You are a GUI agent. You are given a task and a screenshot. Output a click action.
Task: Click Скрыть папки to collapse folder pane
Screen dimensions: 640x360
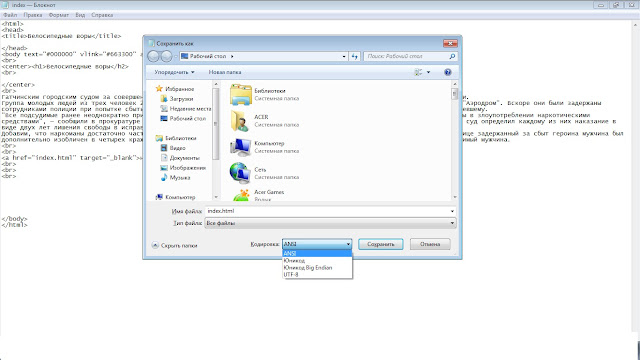pyautogui.click(x=174, y=245)
